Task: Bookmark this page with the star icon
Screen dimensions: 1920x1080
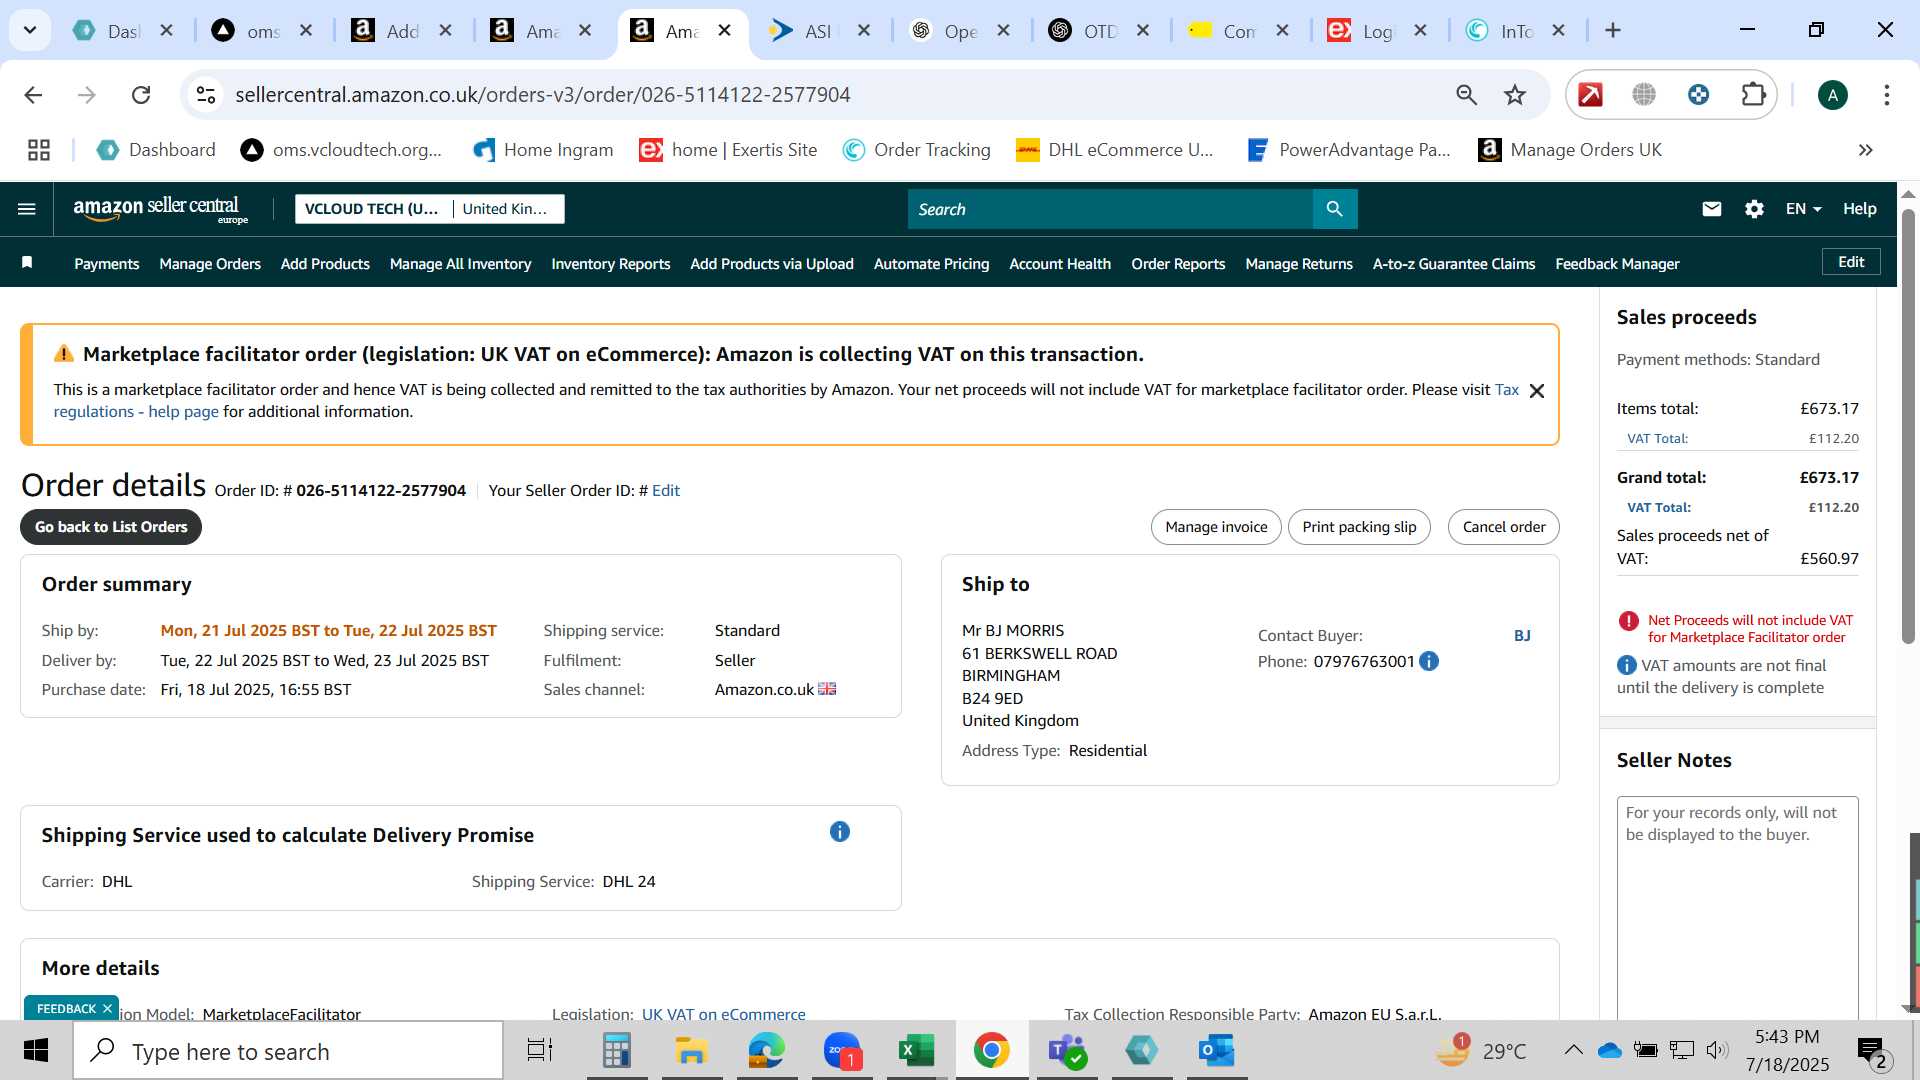Action: click(x=1515, y=95)
